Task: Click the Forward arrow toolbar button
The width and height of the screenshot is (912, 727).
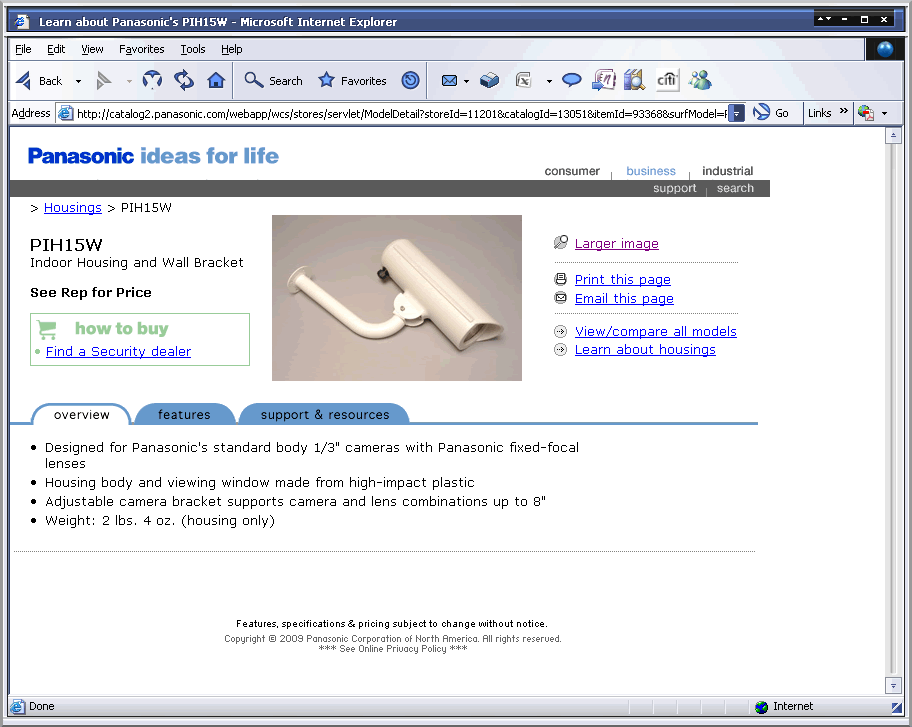Action: coord(104,81)
